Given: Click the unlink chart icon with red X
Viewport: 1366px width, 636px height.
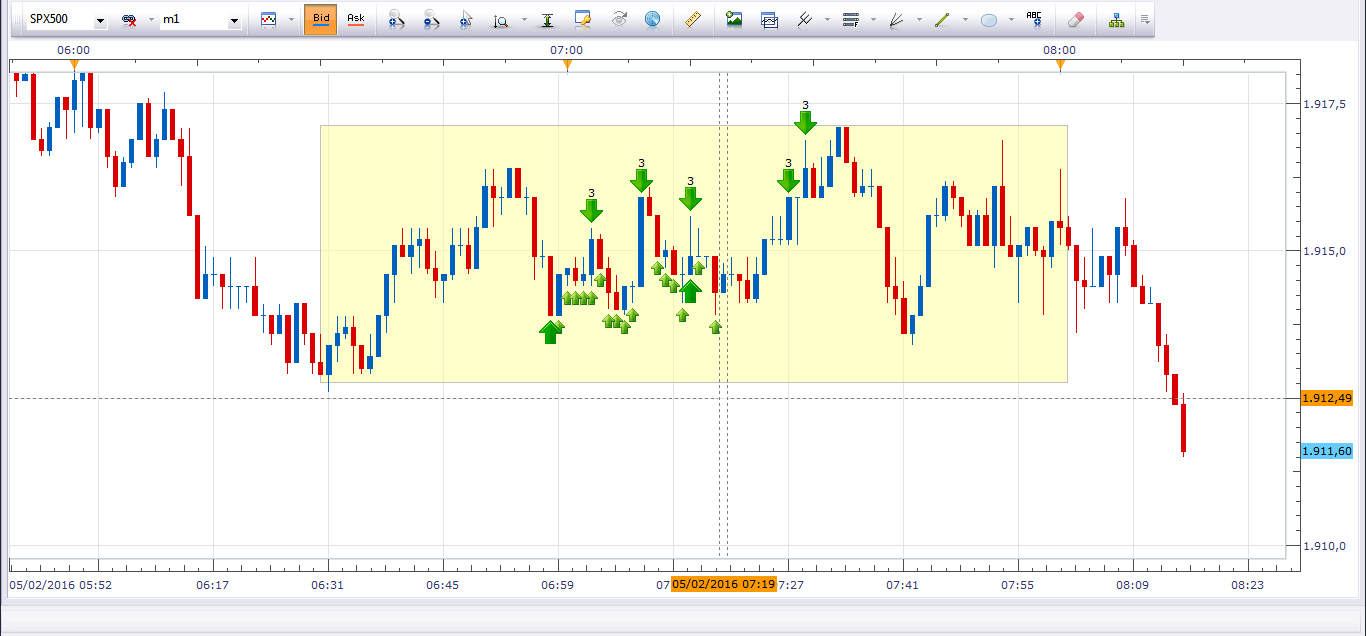Looking at the screenshot, I should (x=129, y=20).
